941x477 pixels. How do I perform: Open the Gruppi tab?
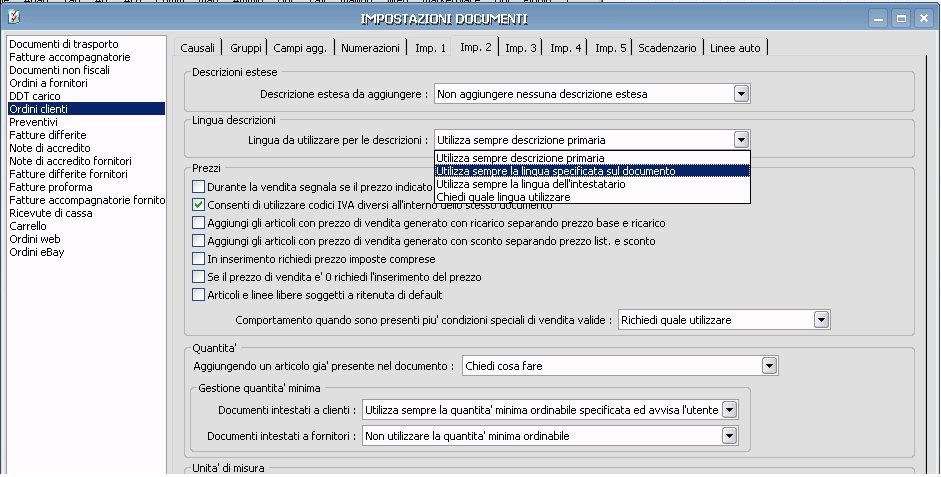(246, 47)
